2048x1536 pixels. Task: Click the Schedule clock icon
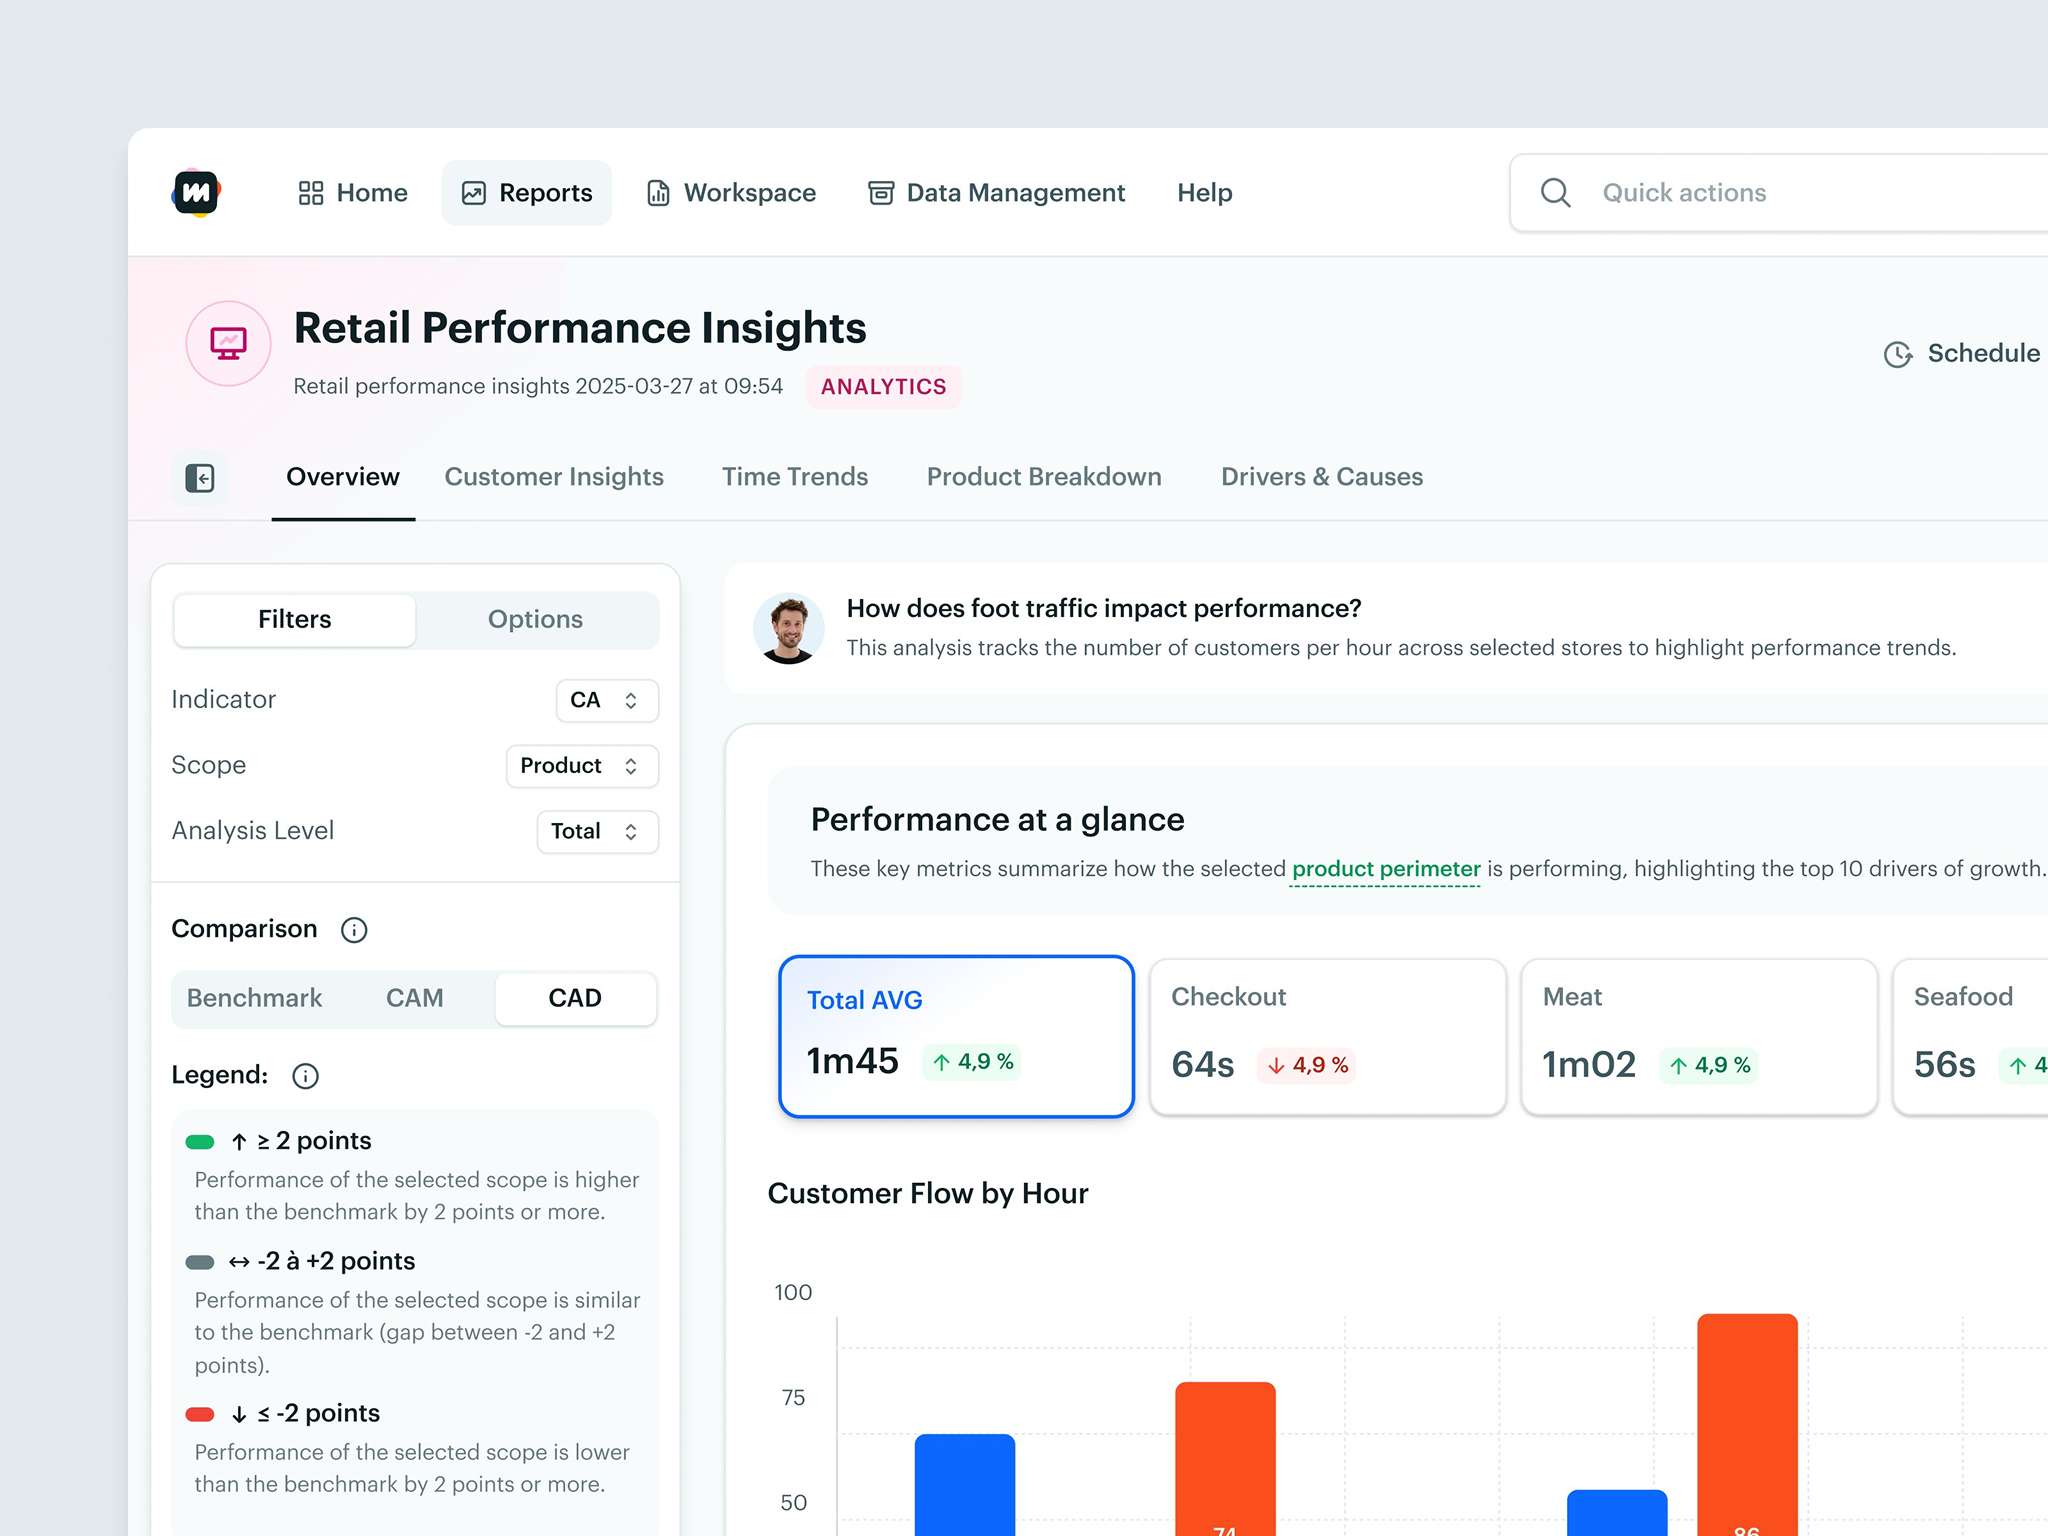[1897, 354]
